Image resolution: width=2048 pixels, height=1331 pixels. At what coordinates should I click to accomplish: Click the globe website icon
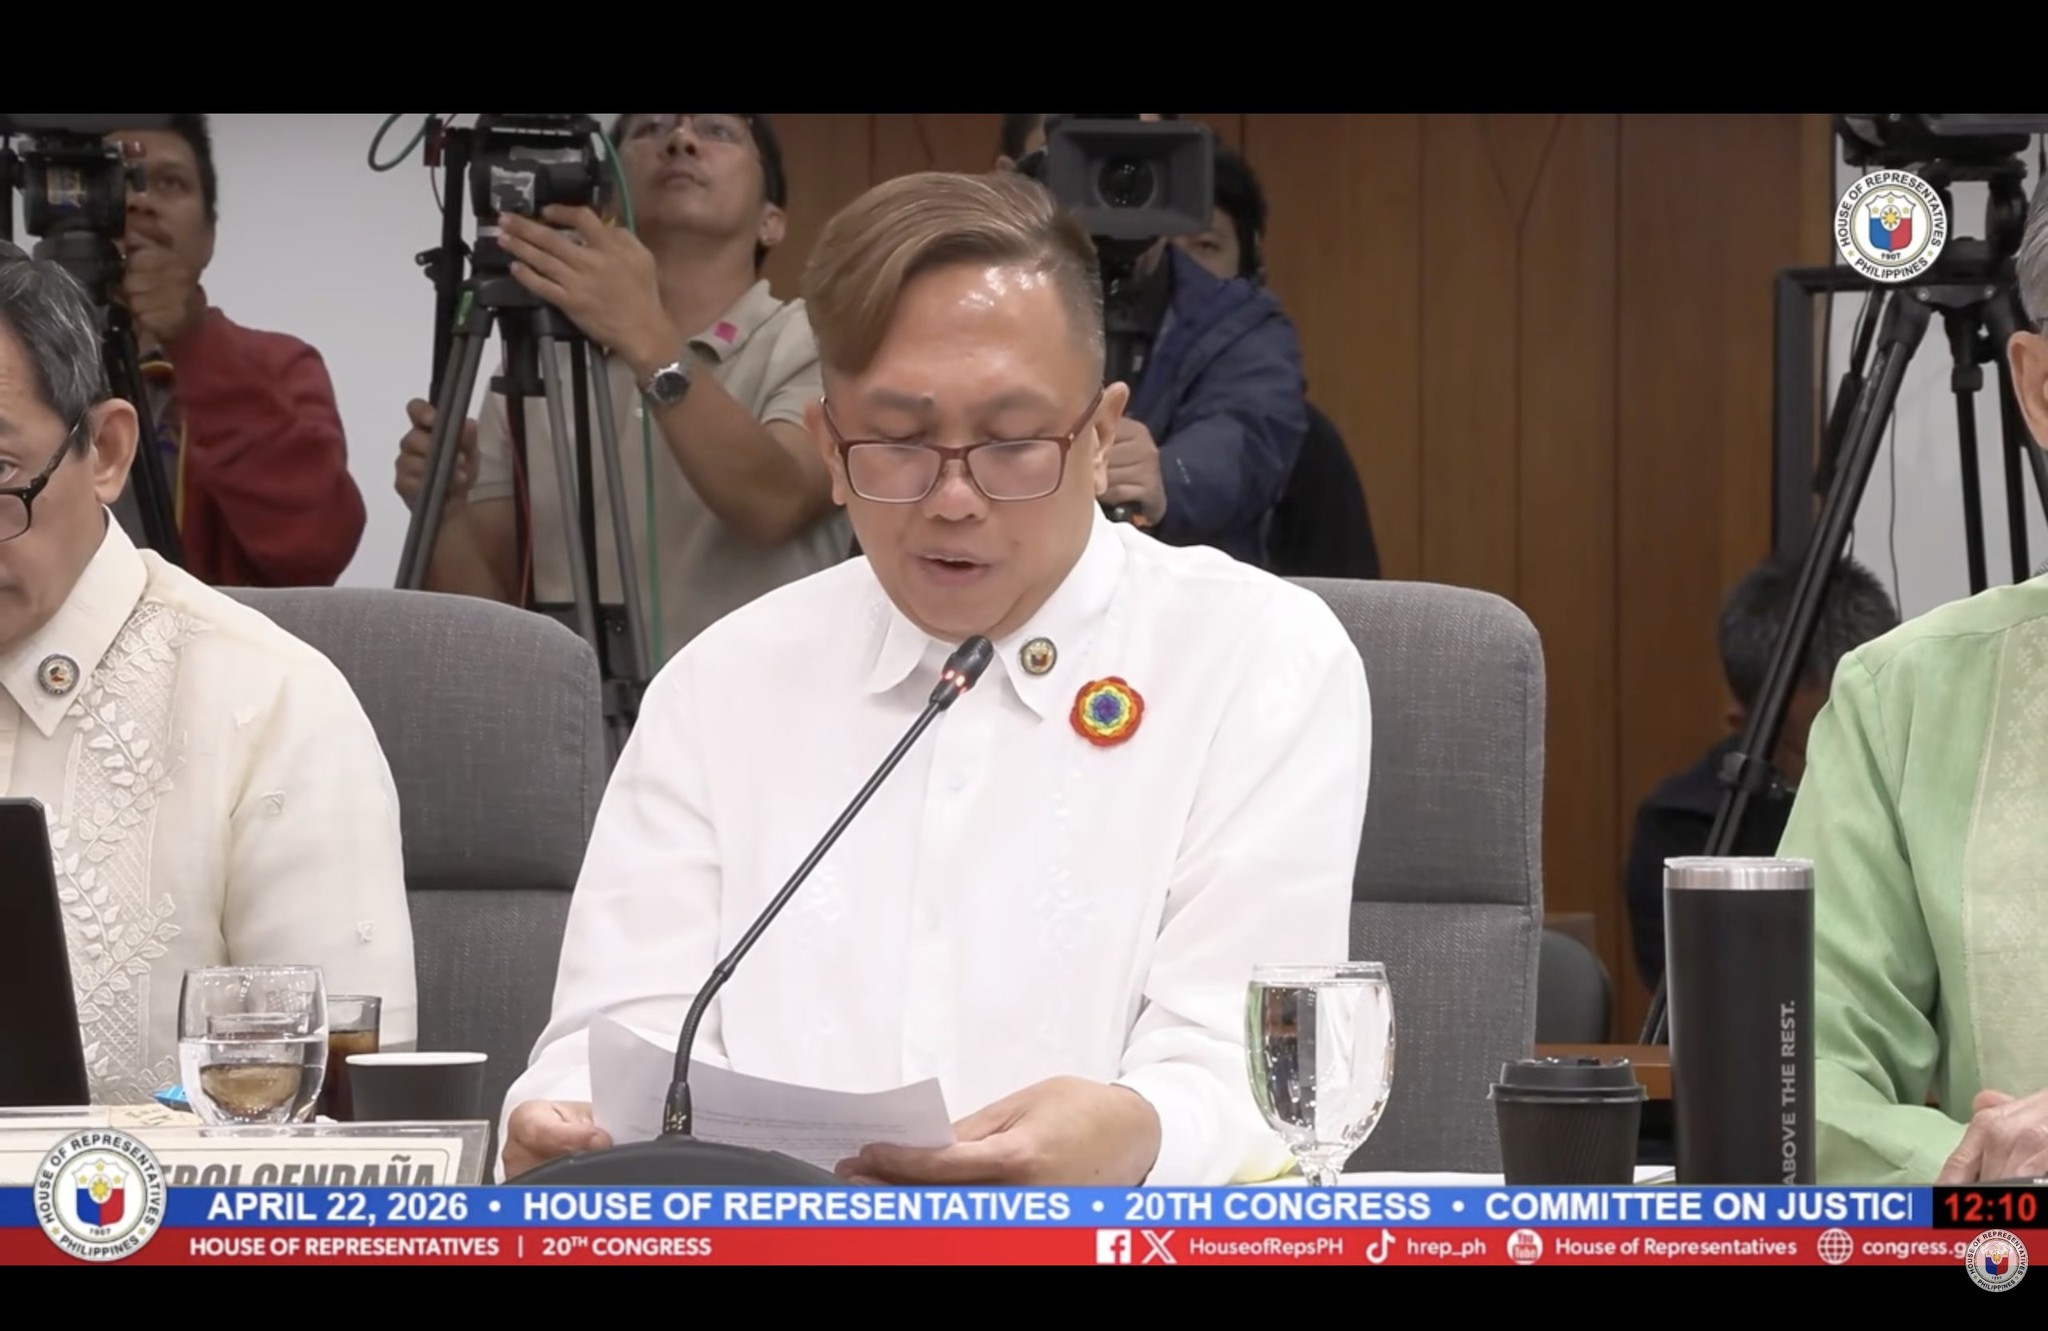(x=1835, y=1247)
